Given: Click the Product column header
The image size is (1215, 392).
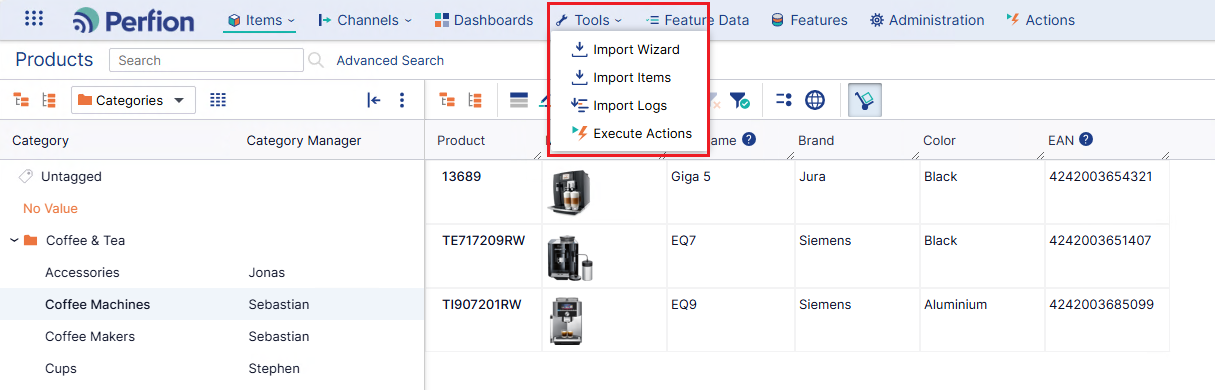Looking at the screenshot, I should 461,141.
